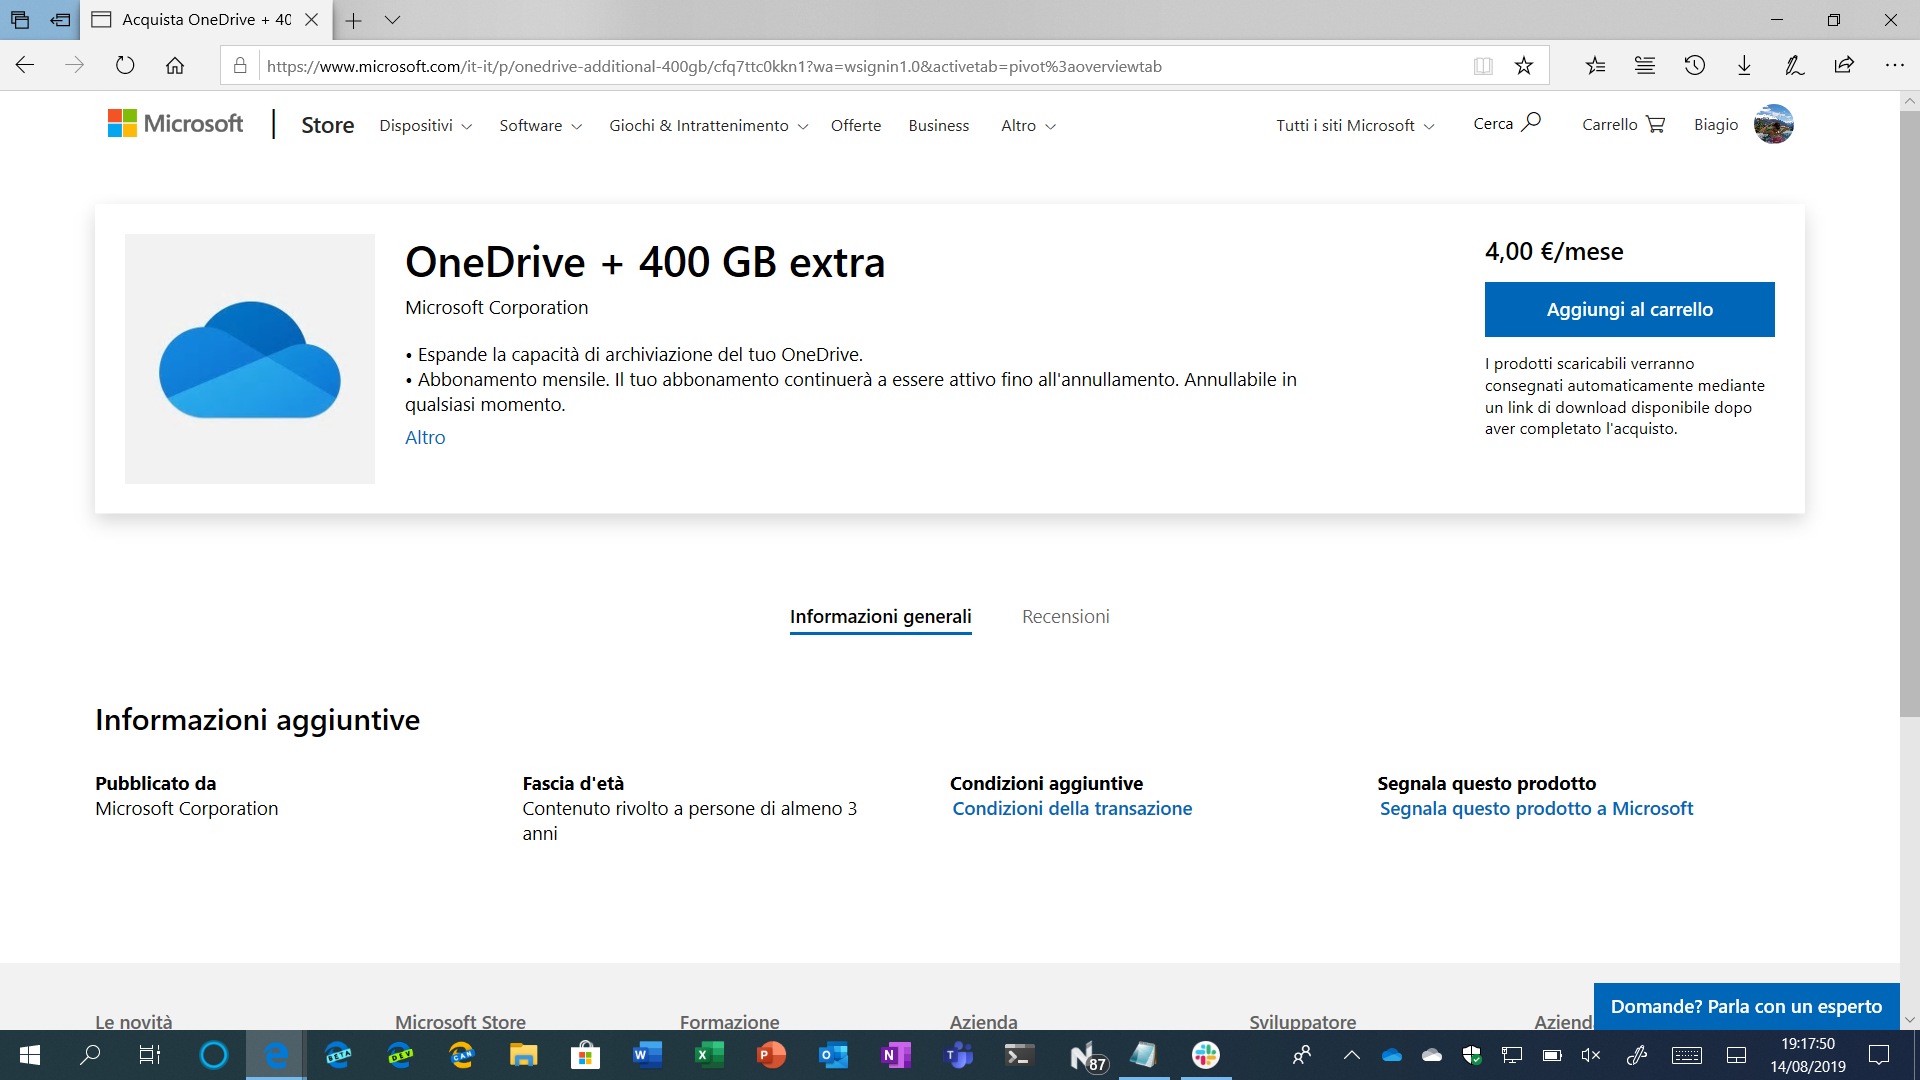Click Segnala questo prodotto a Microsoft

(x=1536, y=808)
